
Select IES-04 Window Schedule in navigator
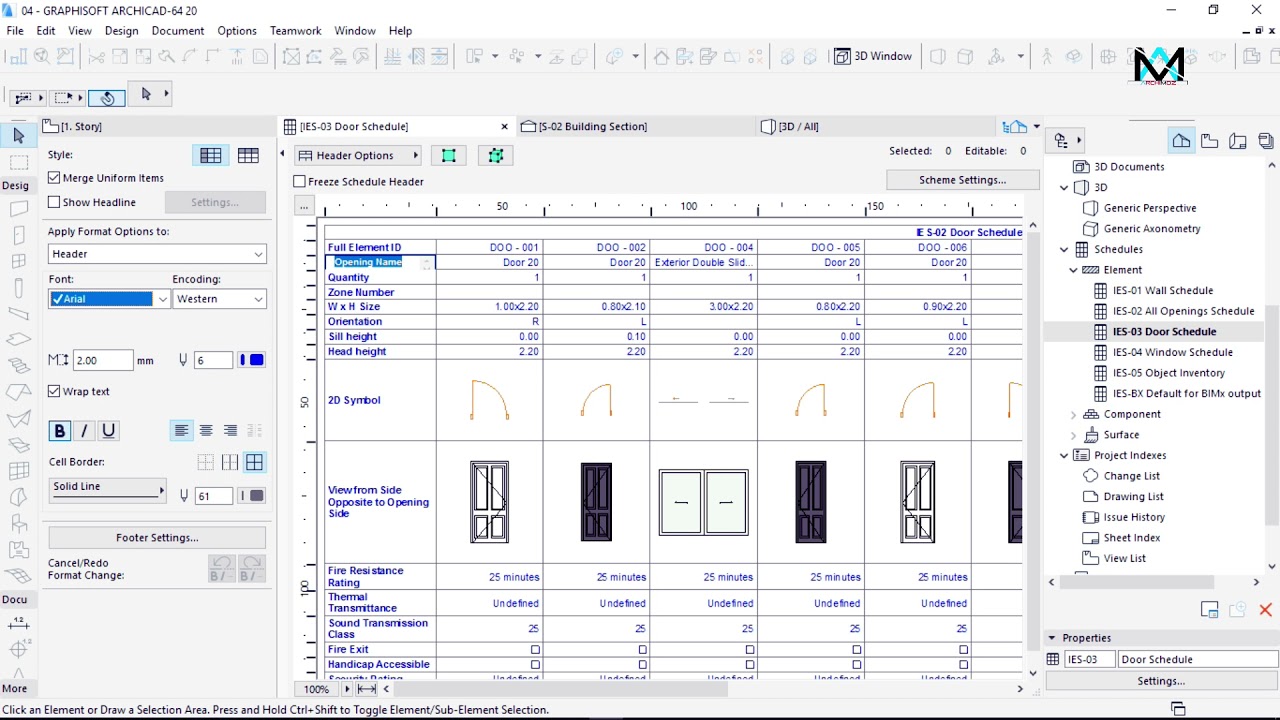(x=1172, y=352)
